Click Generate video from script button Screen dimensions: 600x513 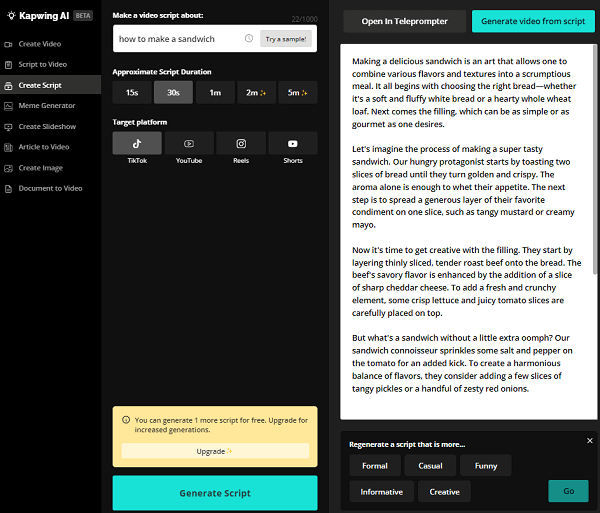(533, 21)
